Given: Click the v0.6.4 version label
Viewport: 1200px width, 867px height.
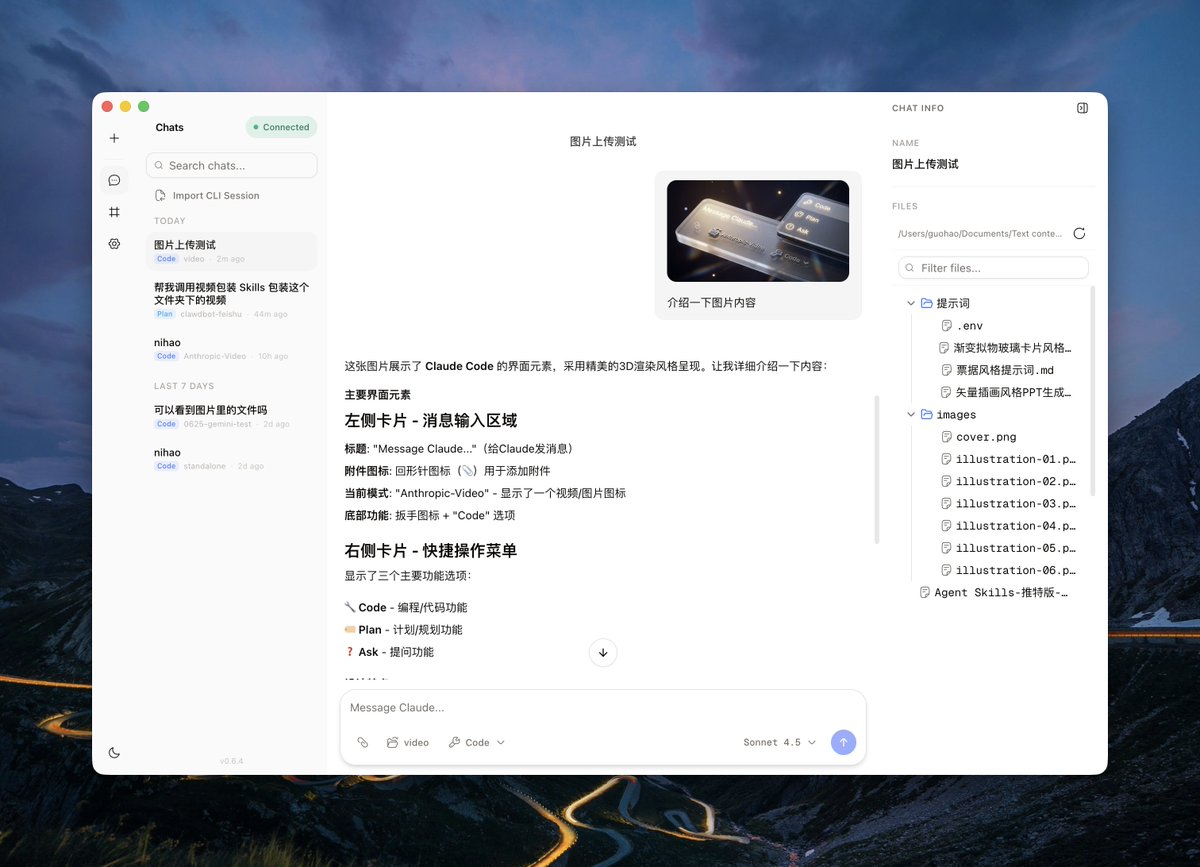Looking at the screenshot, I should (231, 761).
